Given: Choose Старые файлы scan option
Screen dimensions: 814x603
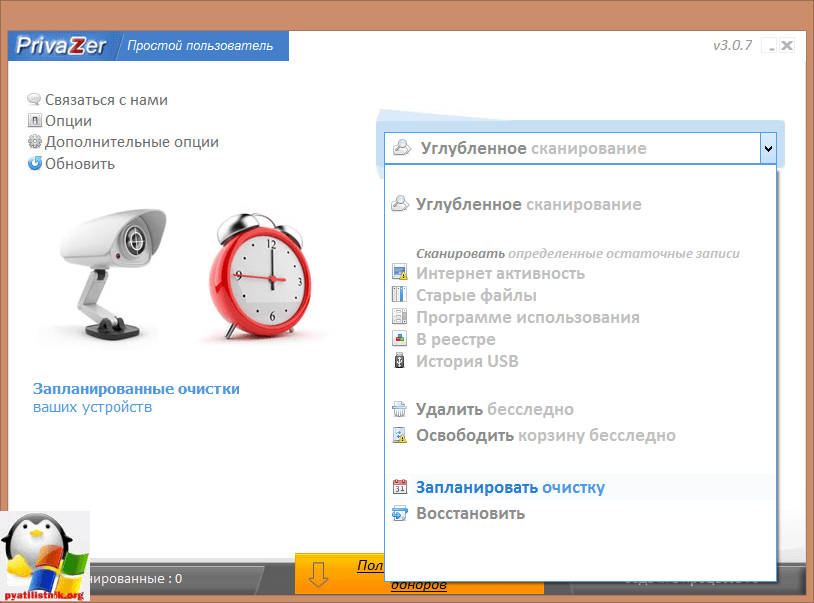Looking at the screenshot, I should tap(476, 295).
